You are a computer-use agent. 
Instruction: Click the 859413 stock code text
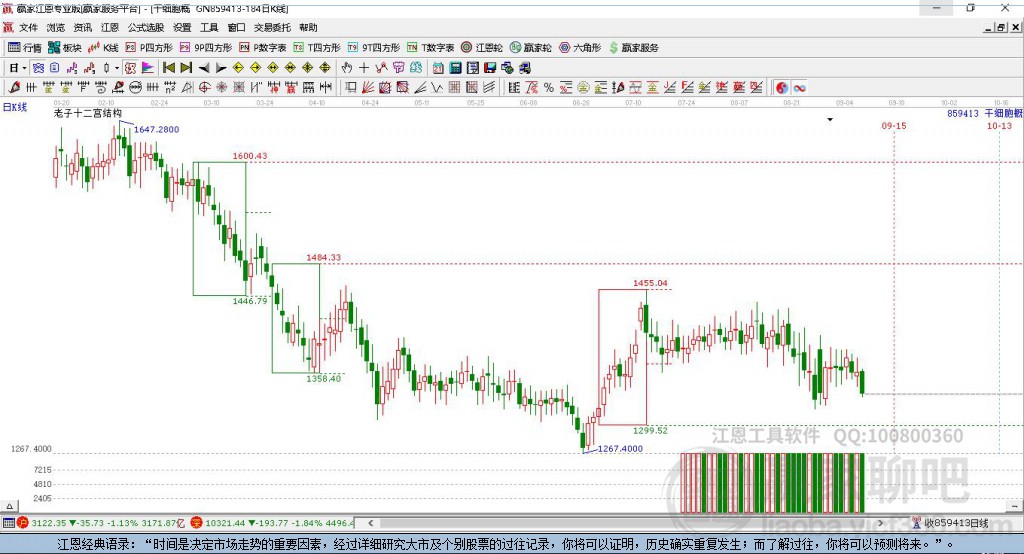click(963, 113)
